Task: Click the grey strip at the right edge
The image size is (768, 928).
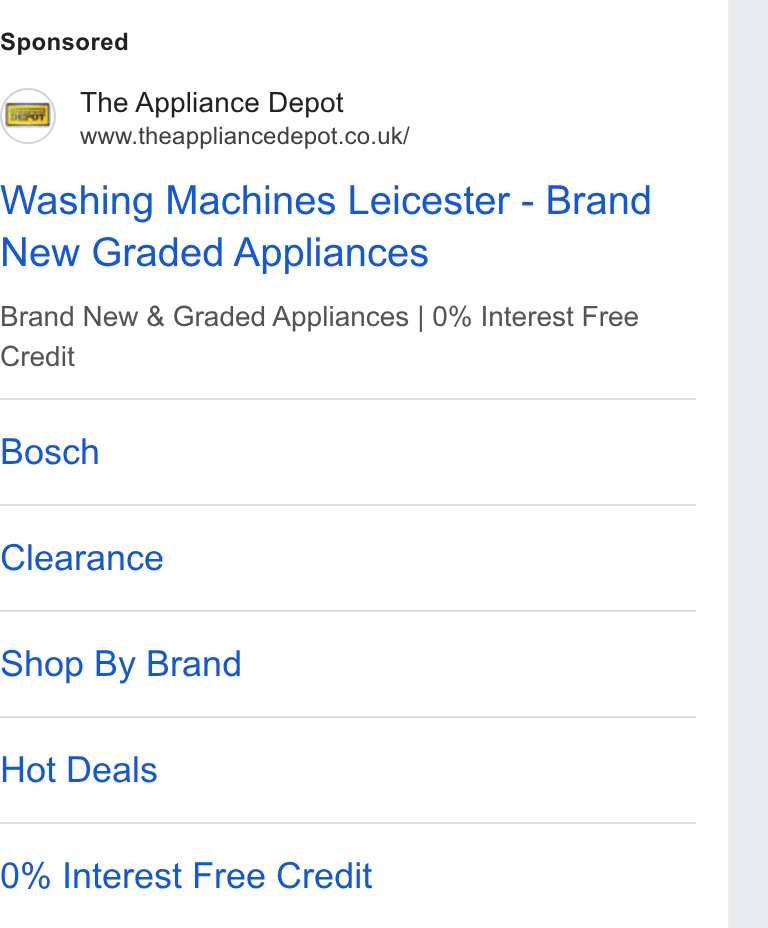Action: 748,464
